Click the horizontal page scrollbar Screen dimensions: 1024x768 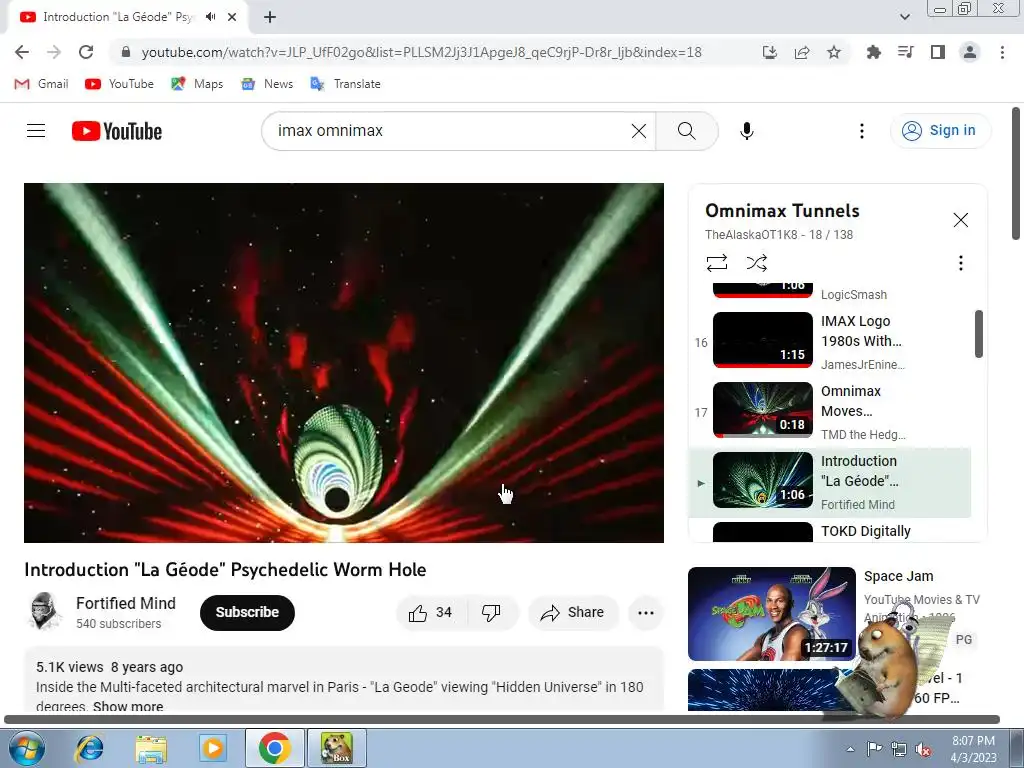502,720
